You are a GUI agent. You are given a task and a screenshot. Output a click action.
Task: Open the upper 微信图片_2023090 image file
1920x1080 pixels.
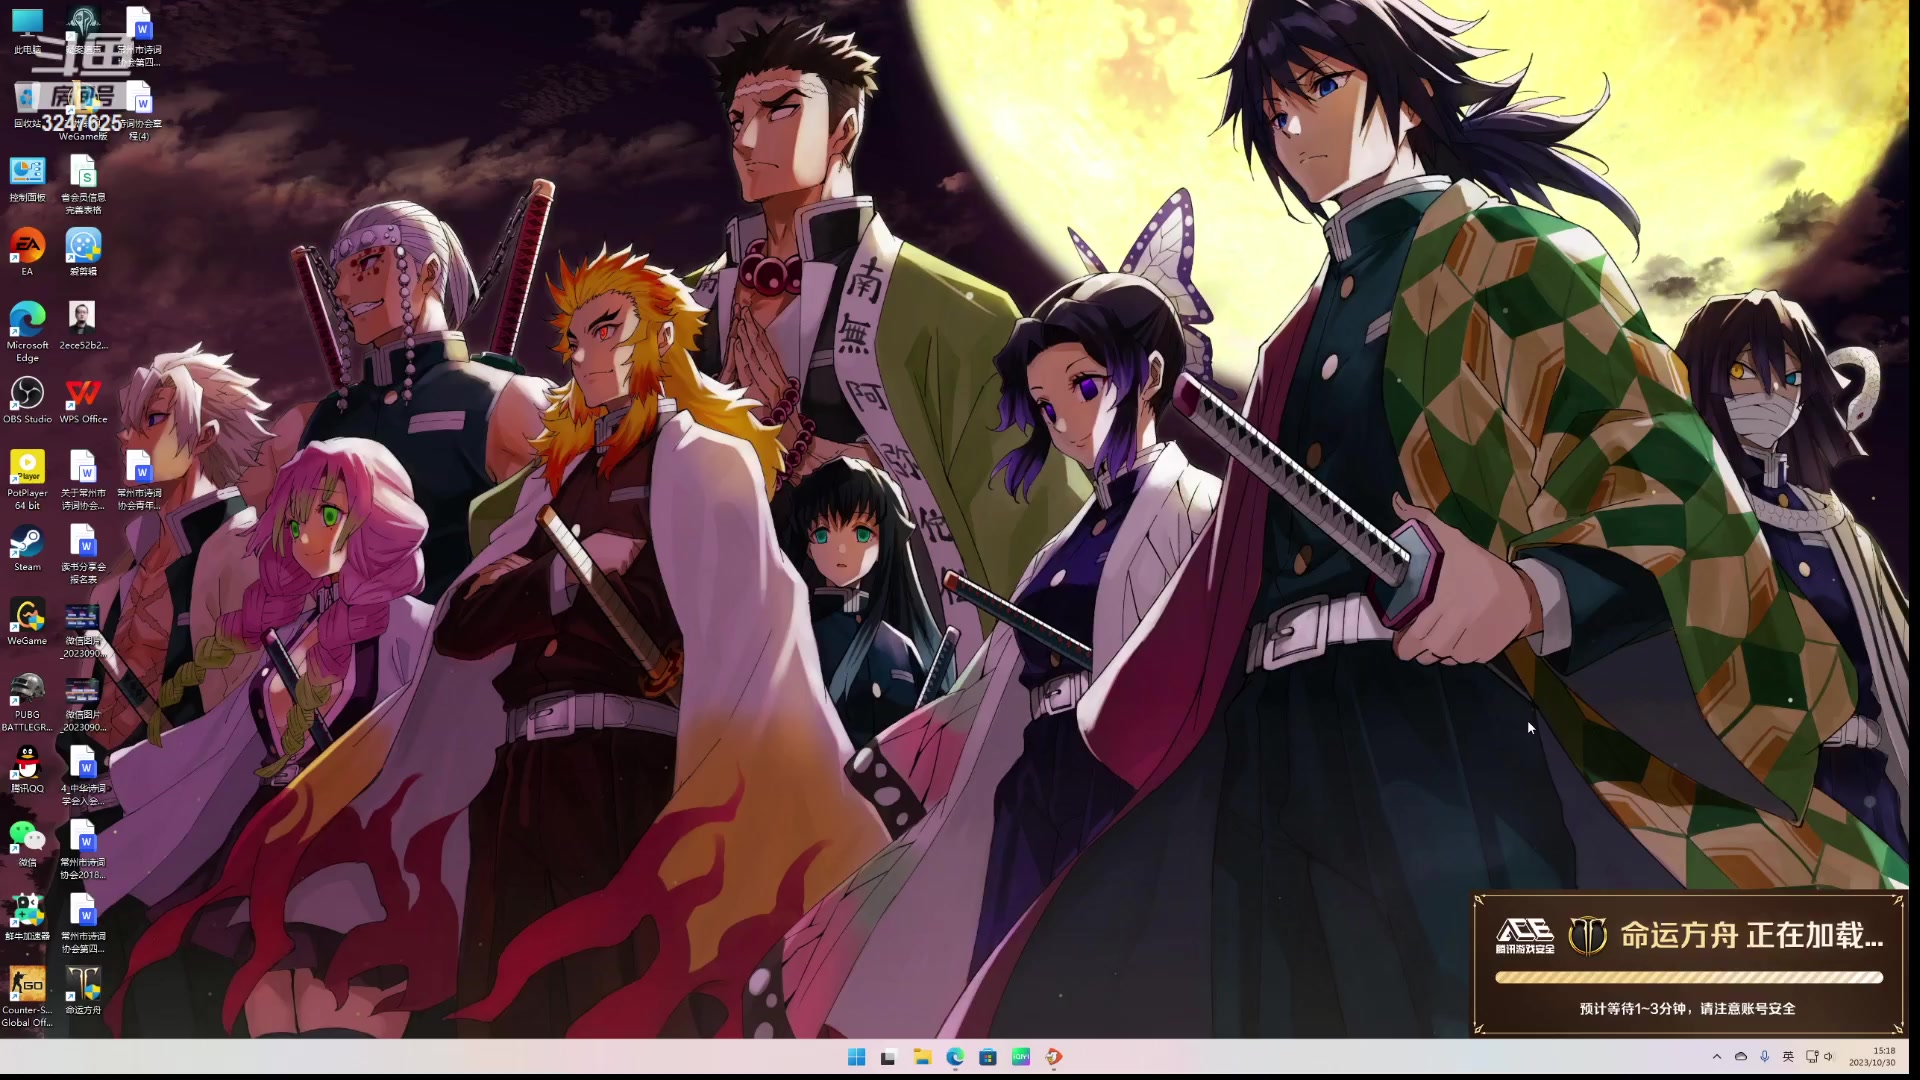[83, 630]
